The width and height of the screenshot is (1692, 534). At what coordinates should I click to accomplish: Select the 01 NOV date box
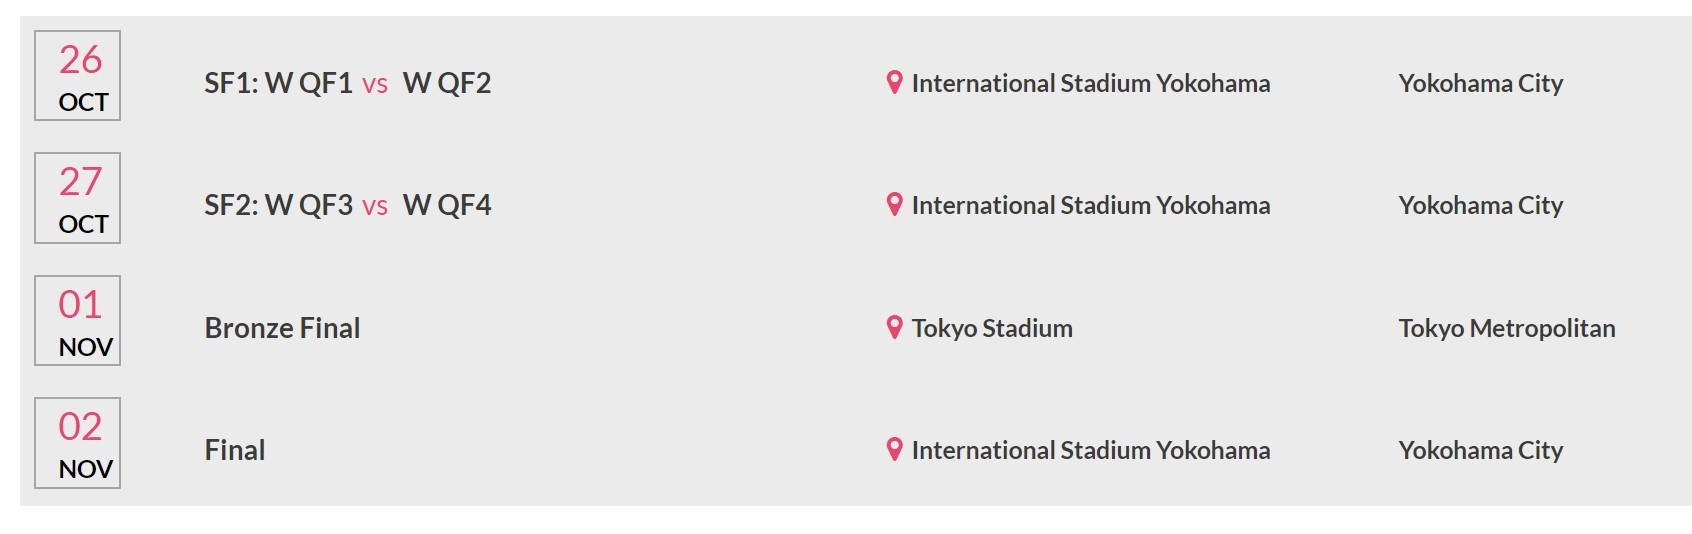coord(78,321)
